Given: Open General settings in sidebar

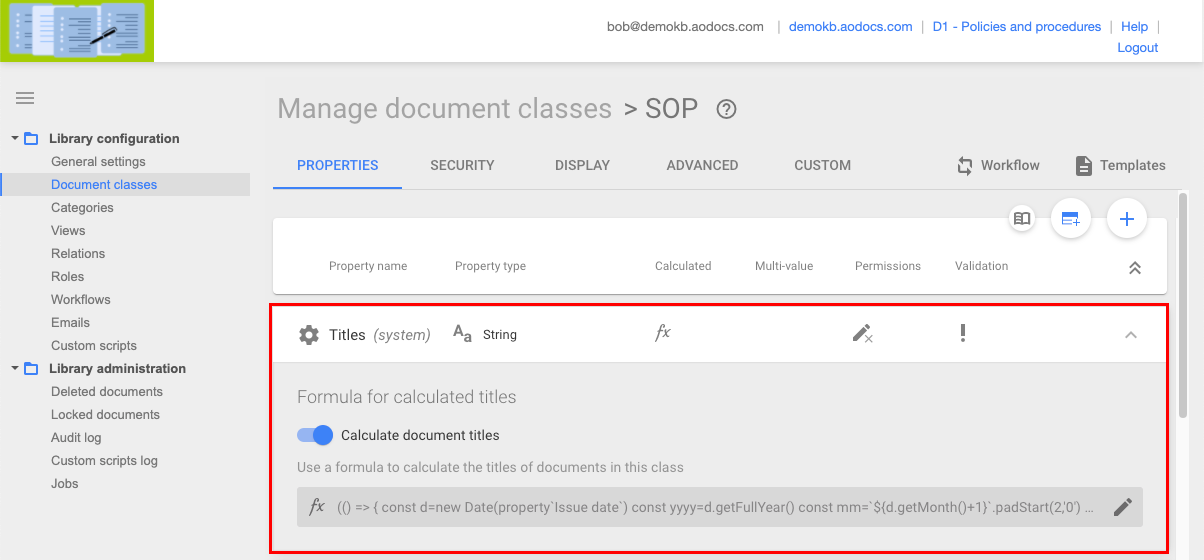Looking at the screenshot, I should pos(98,162).
